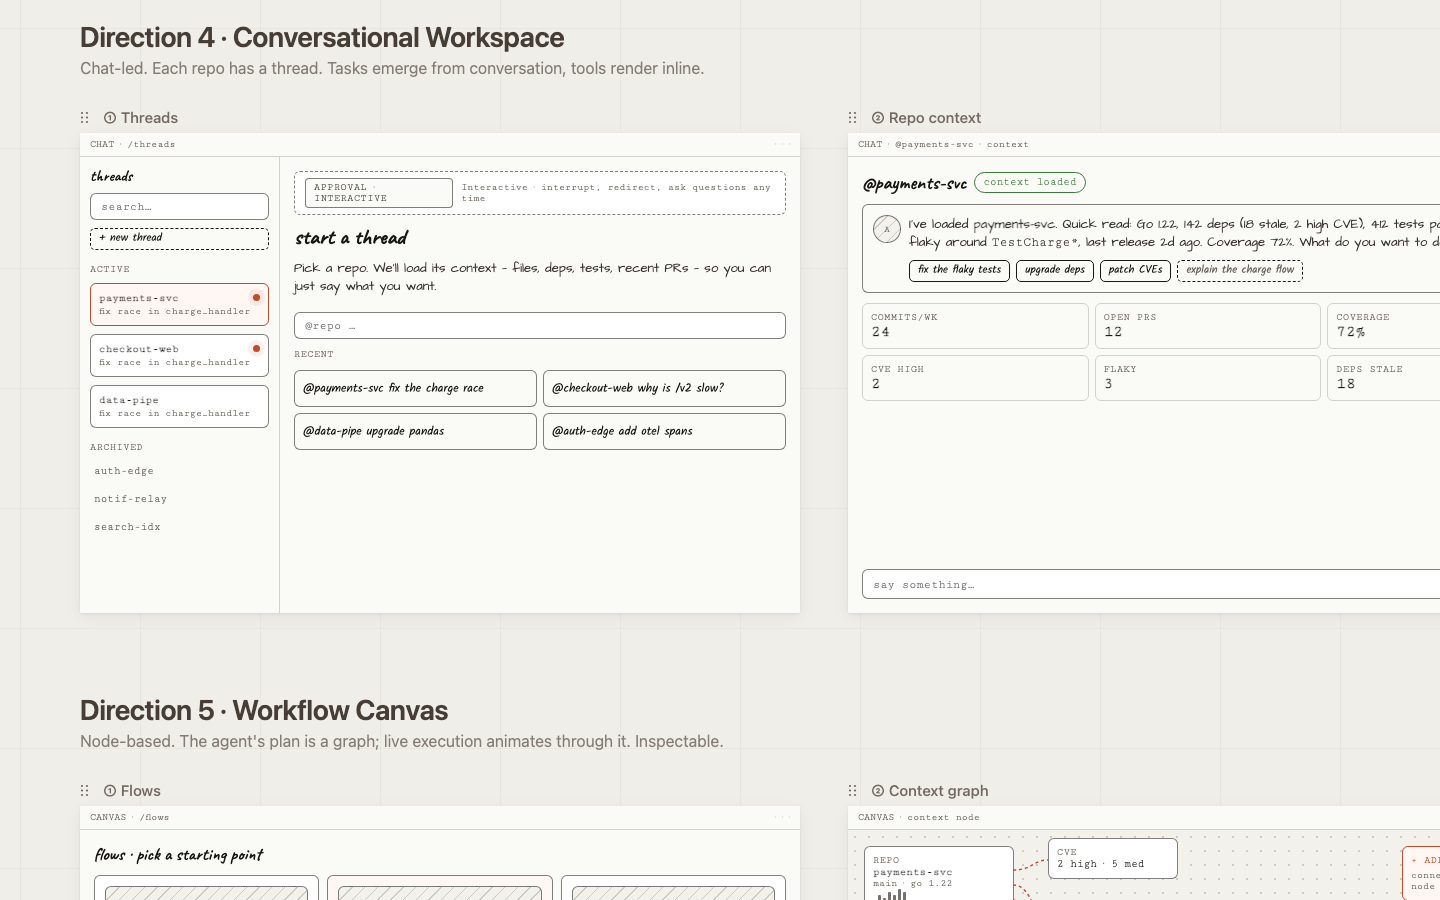The height and width of the screenshot is (900, 1440).
Task: Open the data-pipe active thread
Action: (179, 406)
